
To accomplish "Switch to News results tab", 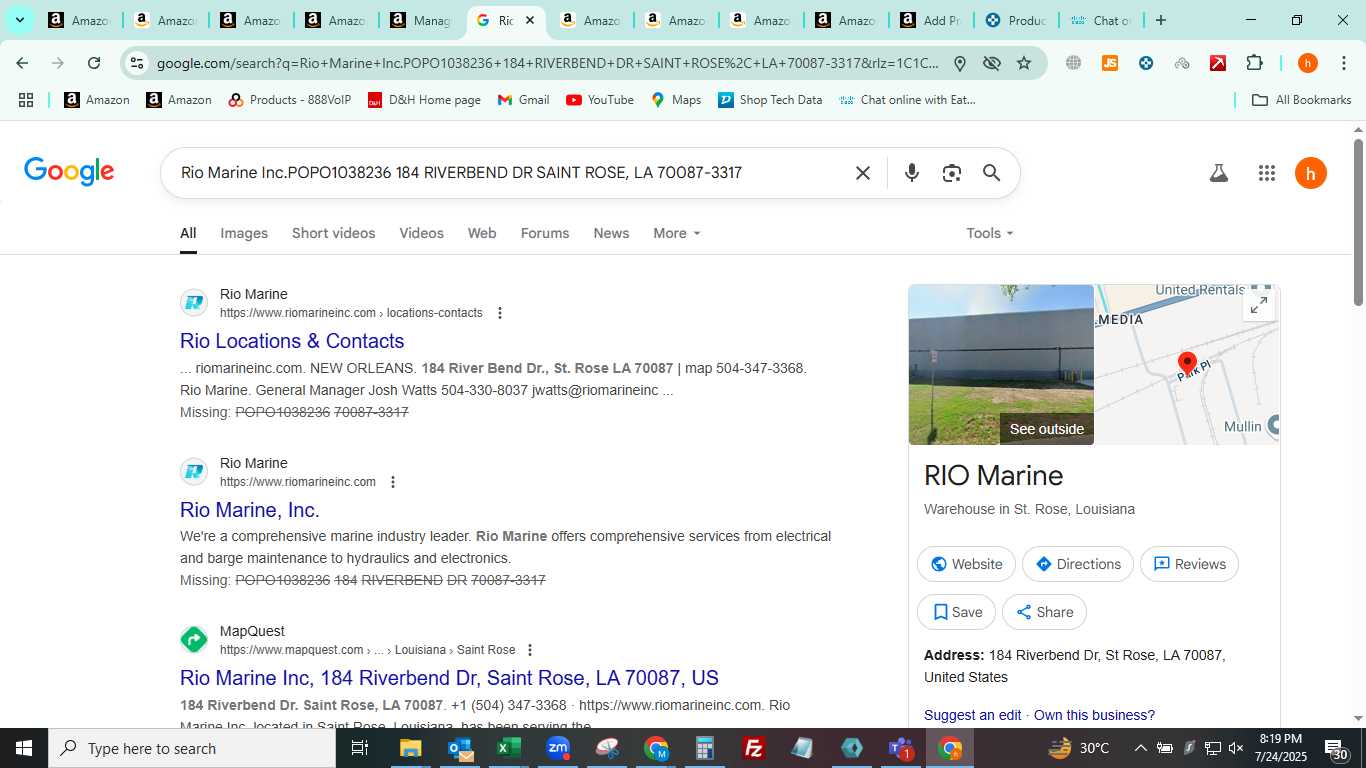I will click(x=611, y=233).
